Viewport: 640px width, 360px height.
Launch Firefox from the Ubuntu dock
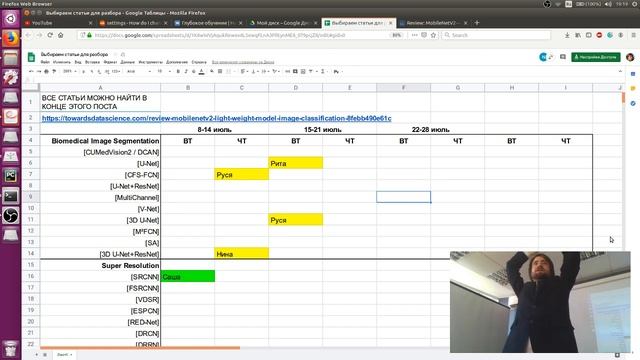point(11,38)
